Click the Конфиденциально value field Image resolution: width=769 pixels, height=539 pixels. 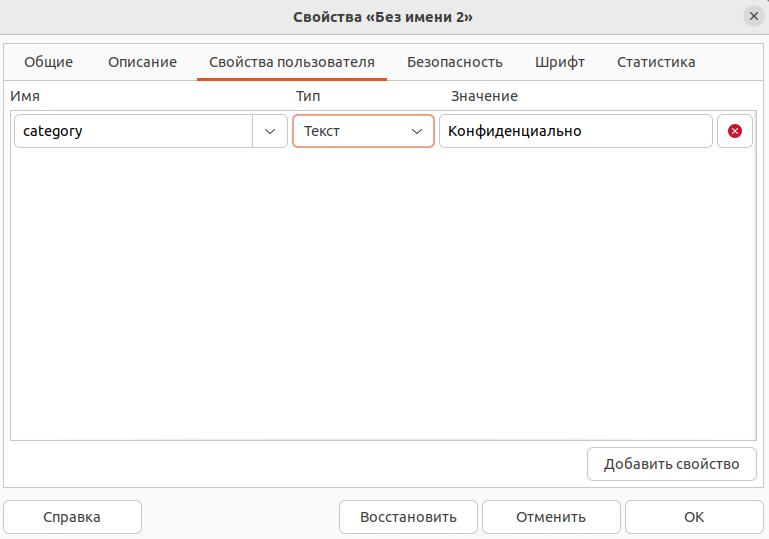(x=575, y=131)
